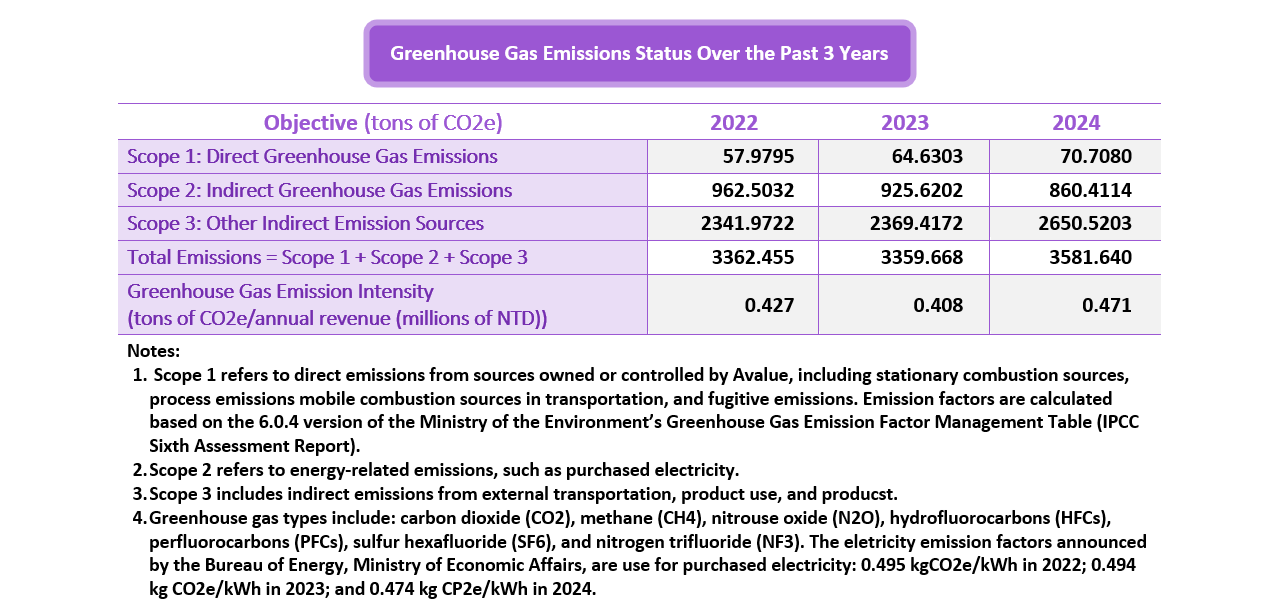
Task: Select the Greenhouse Gas Emission Intensity label
Action: coord(280,292)
